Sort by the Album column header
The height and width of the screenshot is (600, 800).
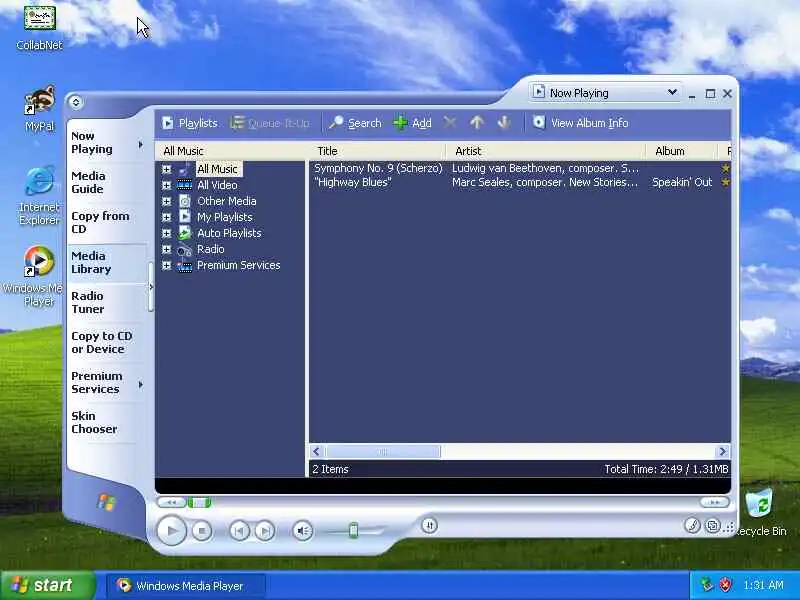(x=681, y=151)
